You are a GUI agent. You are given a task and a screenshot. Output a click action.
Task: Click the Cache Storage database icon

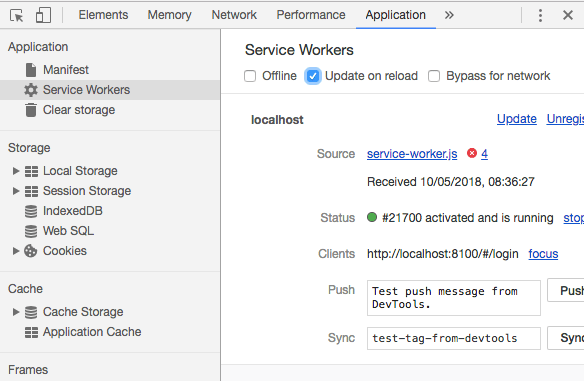point(31,312)
